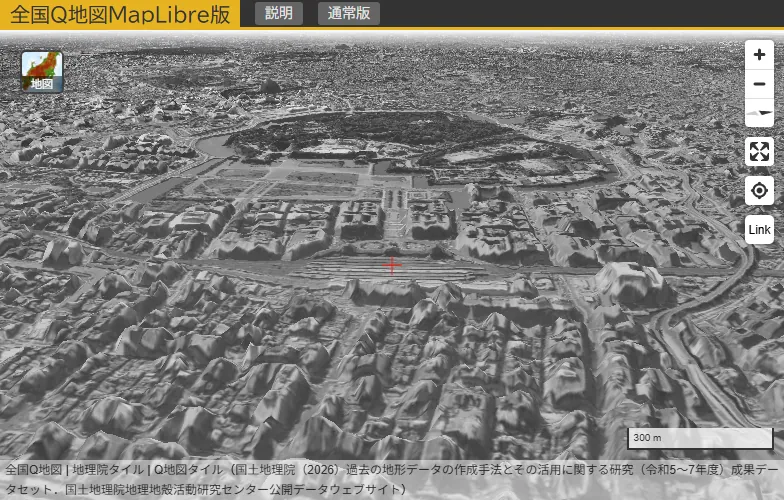The height and width of the screenshot is (500, 784).
Task: Reset map bearing with compass icon
Action: click(x=759, y=112)
